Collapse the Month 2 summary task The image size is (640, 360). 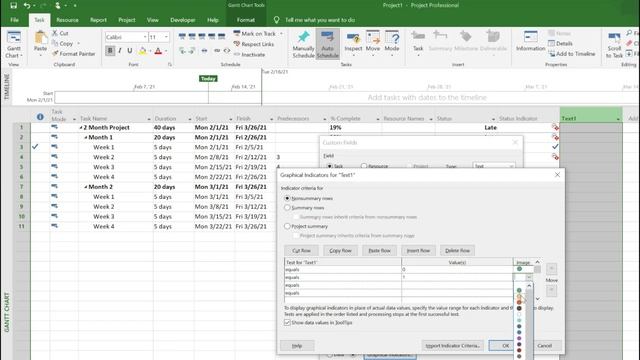pos(86,187)
